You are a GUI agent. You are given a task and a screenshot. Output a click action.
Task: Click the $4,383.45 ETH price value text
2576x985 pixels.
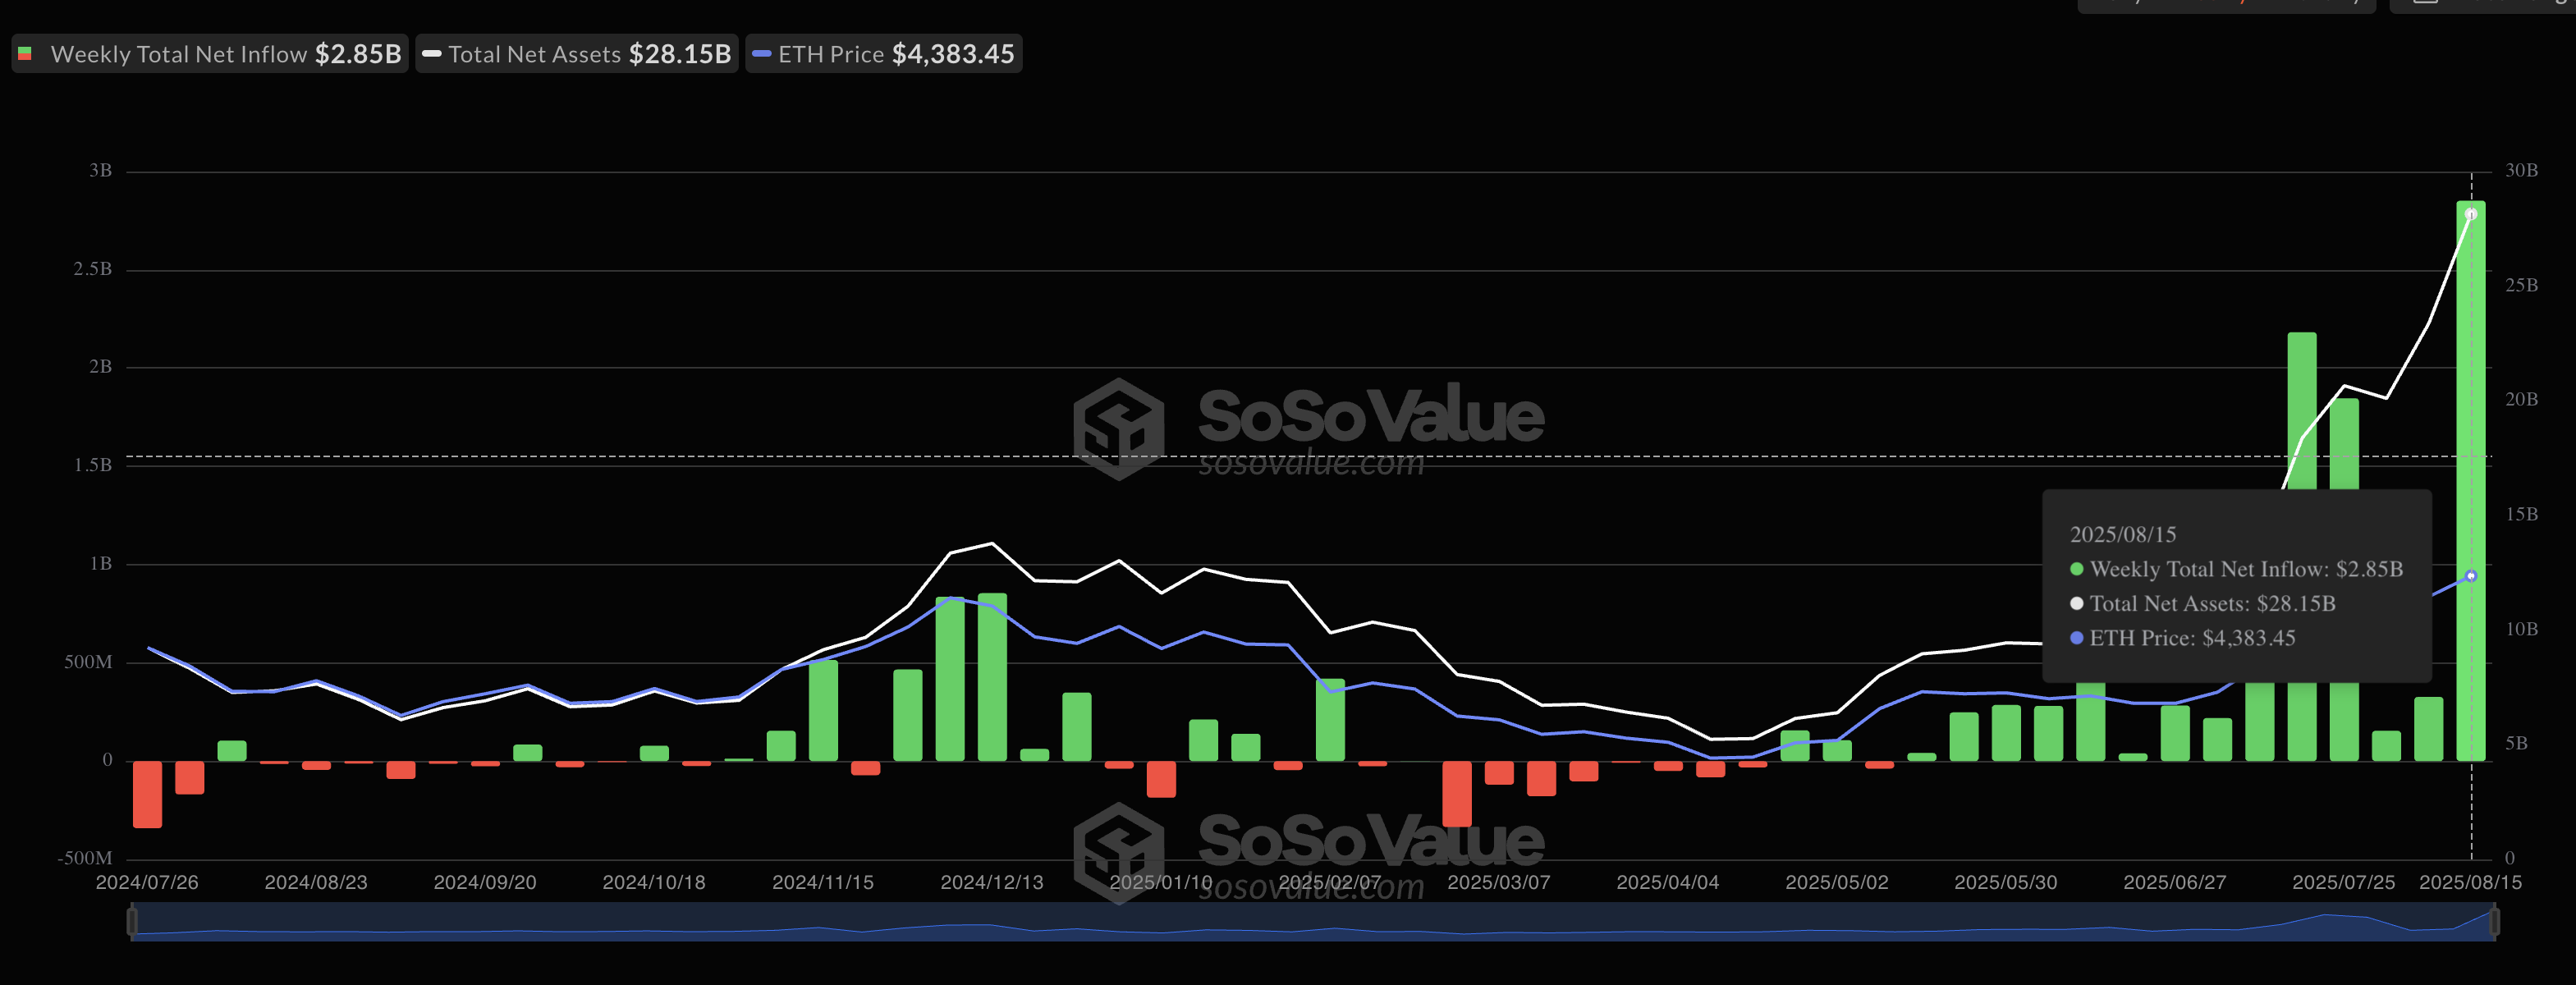coord(952,54)
